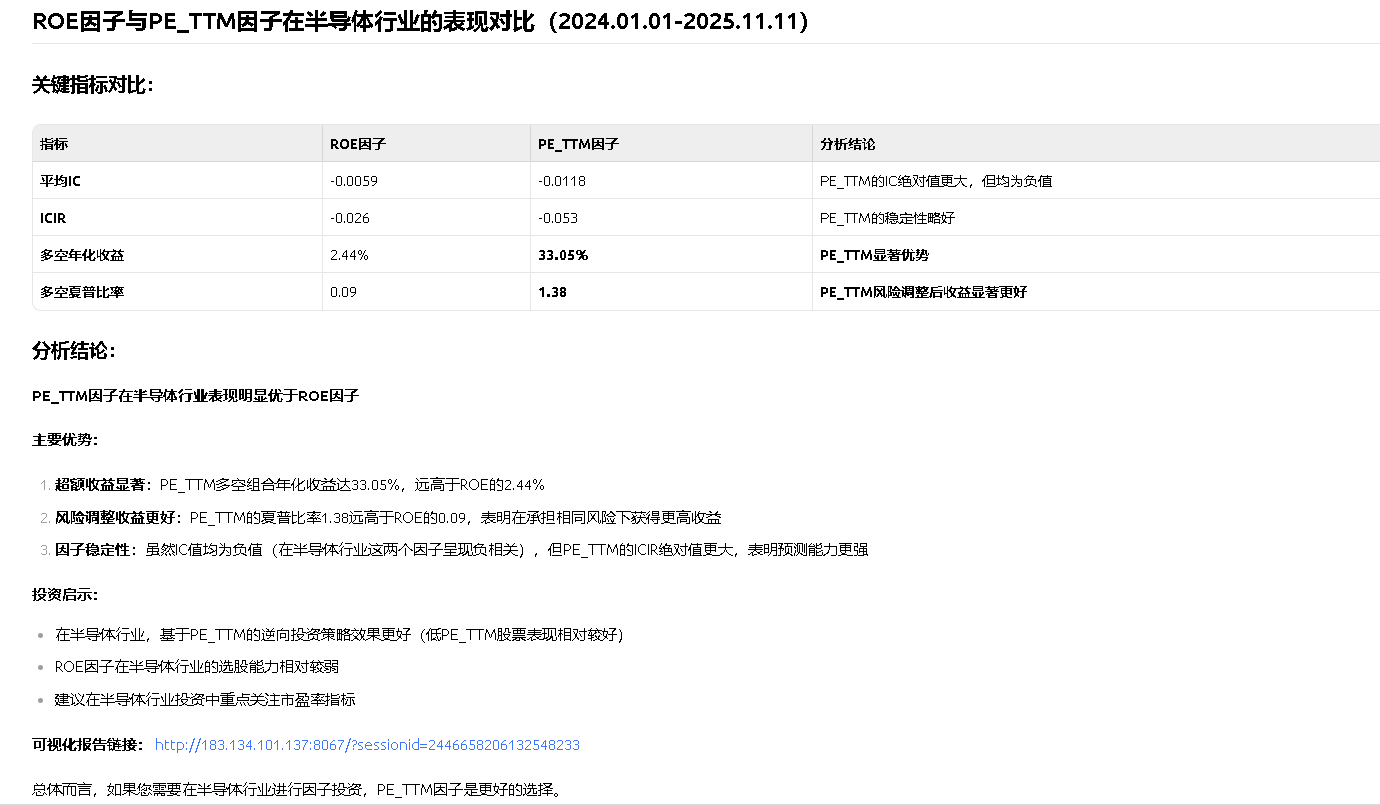The image size is (1380, 805).
Task: Click the main report title heading
Action: pyautogui.click(x=420, y=22)
